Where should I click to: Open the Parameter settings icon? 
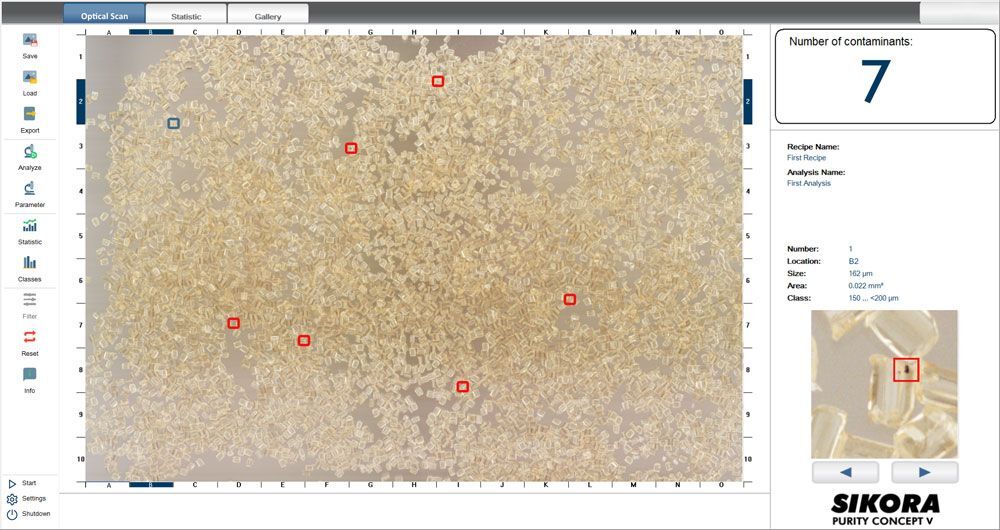(30, 189)
